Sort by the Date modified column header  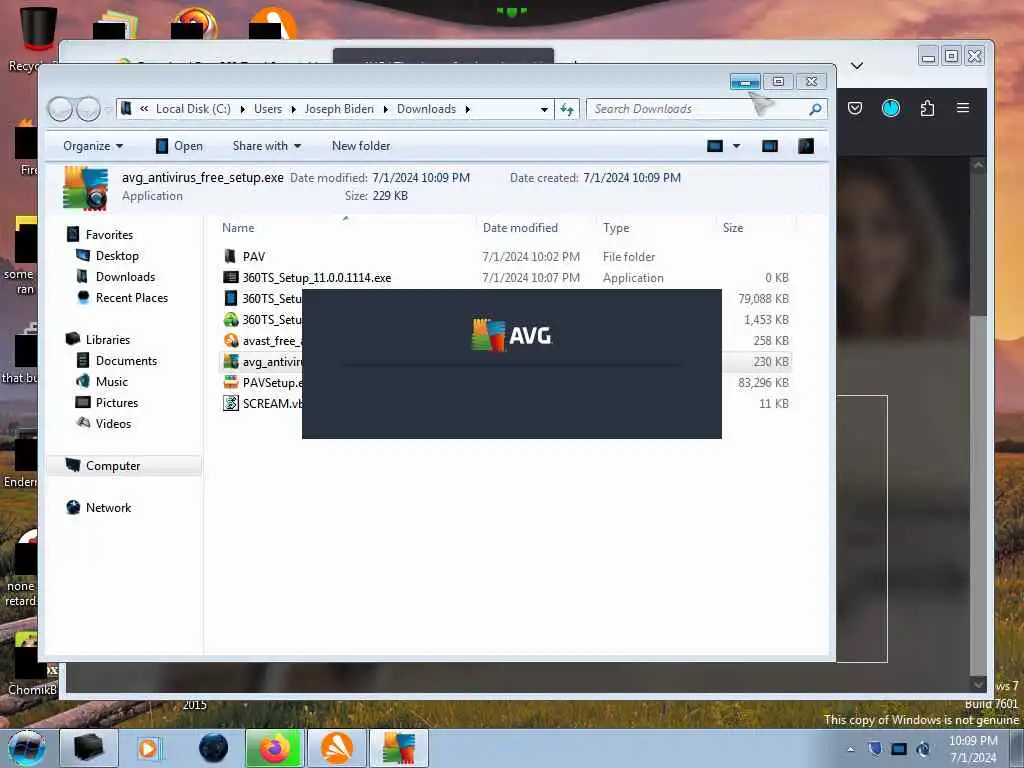(520, 228)
